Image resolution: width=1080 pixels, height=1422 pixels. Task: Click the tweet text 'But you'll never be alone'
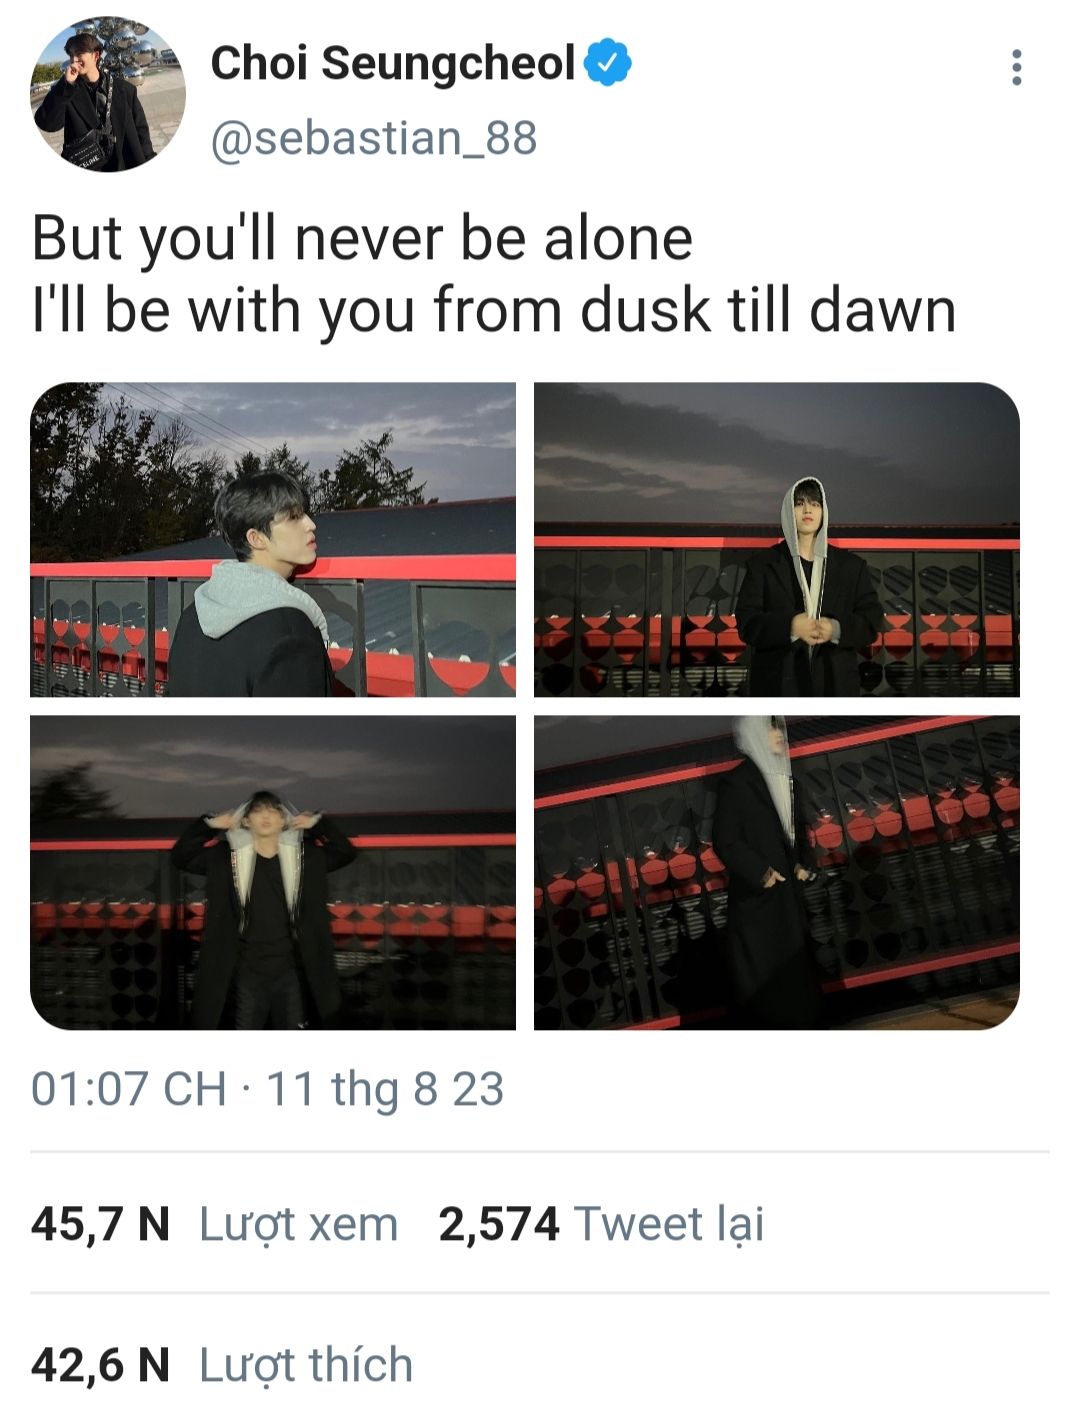coord(362,240)
